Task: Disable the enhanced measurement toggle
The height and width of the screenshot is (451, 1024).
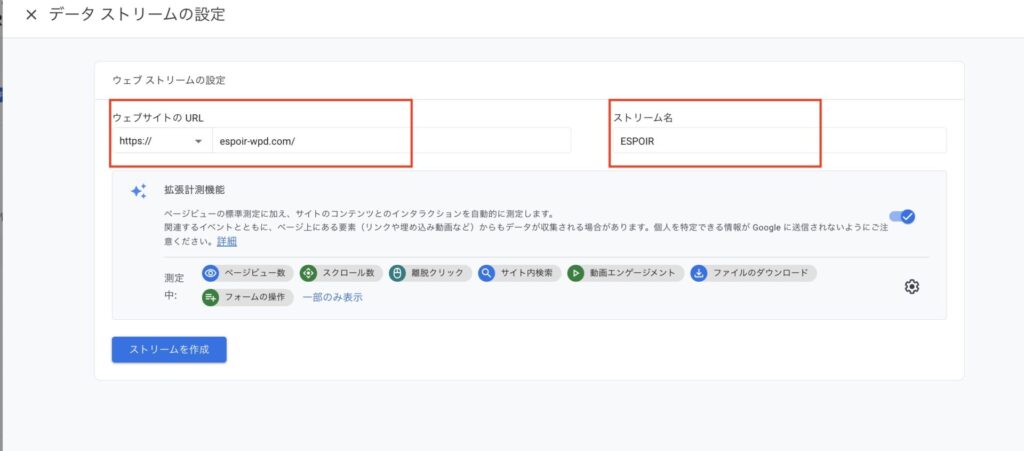Action: click(903, 217)
